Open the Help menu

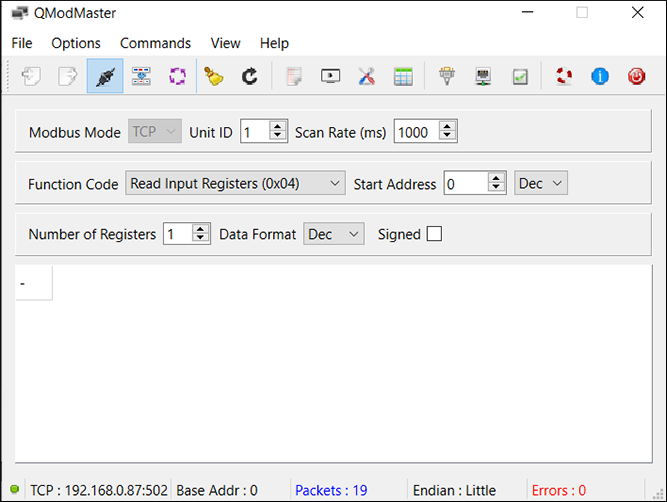tap(274, 43)
